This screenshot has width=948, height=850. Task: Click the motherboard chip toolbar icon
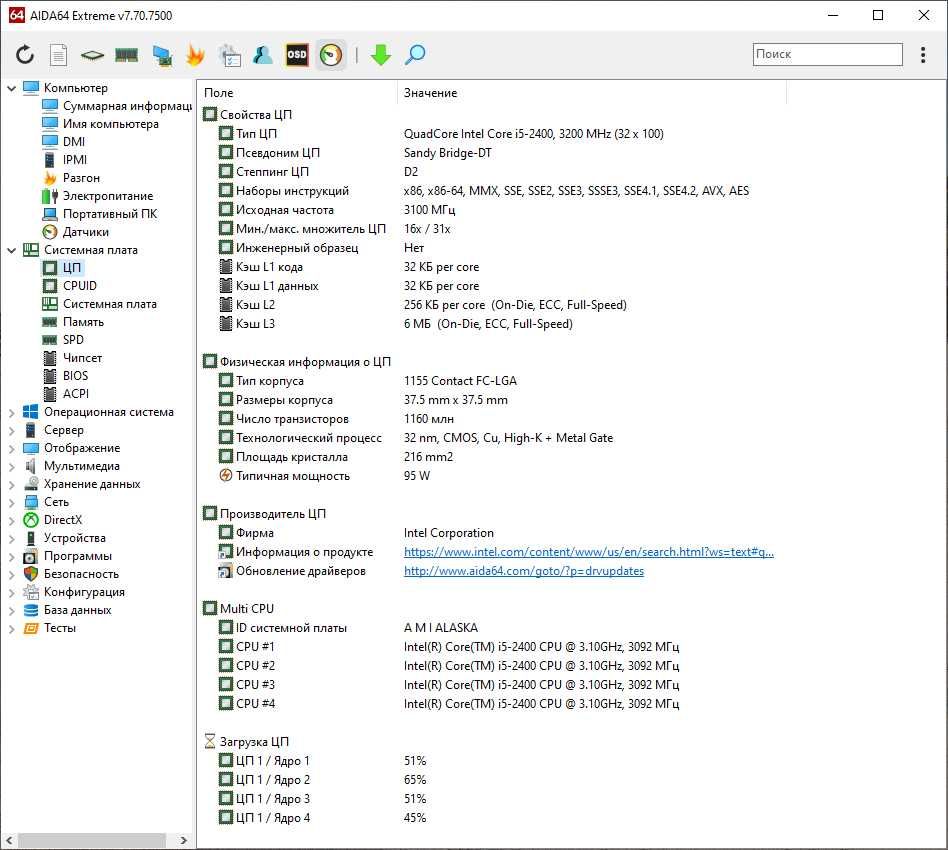point(92,56)
